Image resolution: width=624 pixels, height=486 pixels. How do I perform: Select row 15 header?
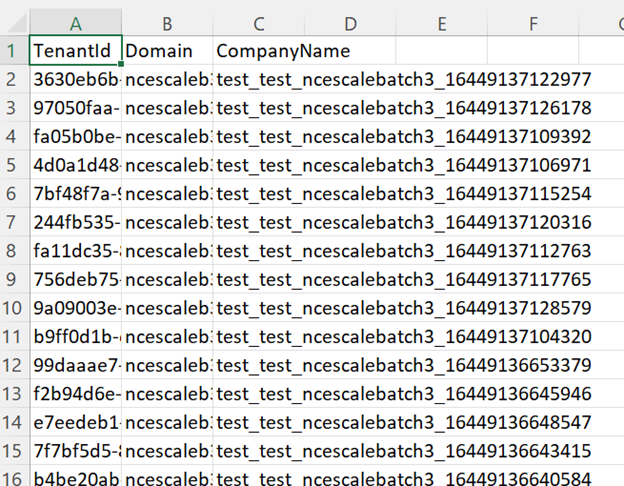tap(14, 450)
